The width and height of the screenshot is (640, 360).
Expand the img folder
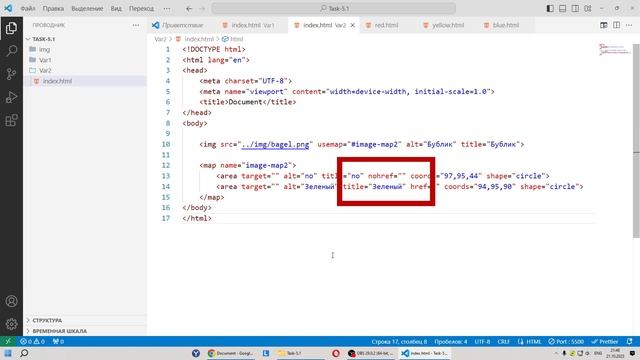point(85,49)
